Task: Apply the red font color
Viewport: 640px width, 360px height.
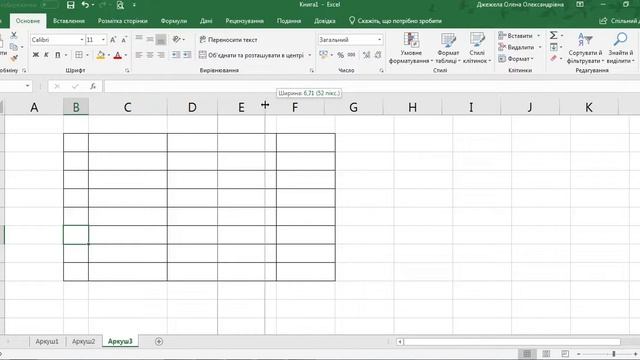Action: 118,55
